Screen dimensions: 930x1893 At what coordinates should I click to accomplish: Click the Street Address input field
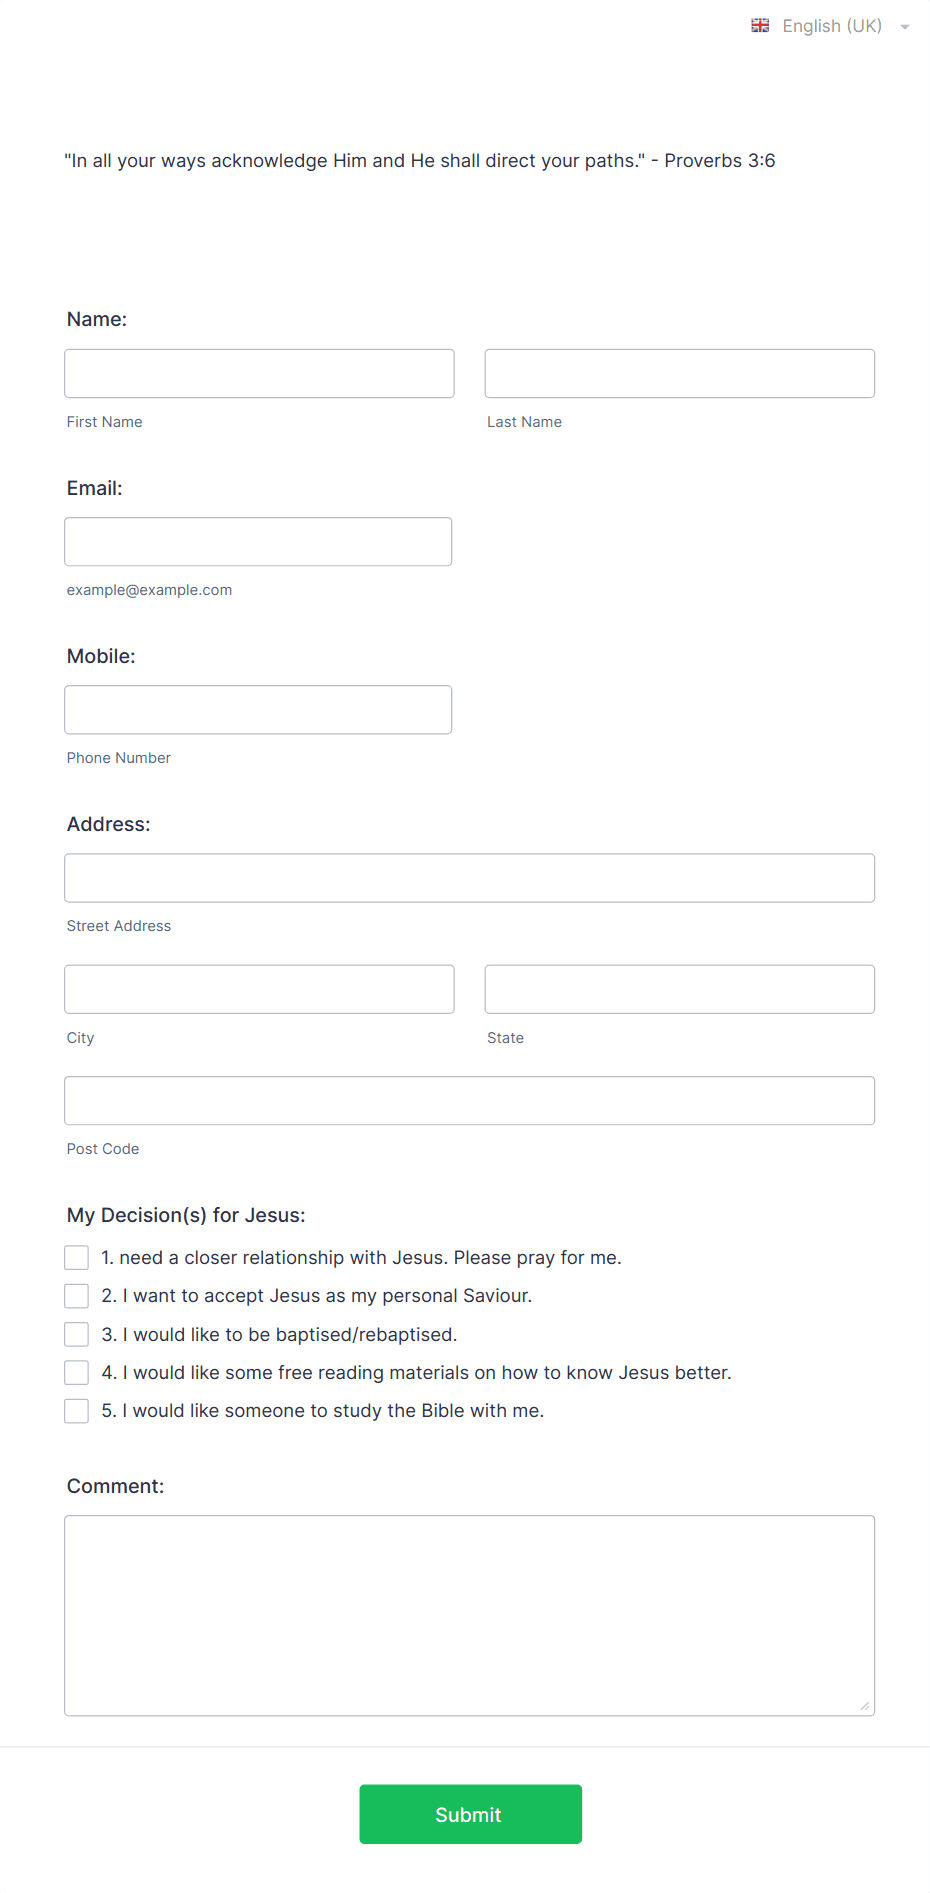[469, 877]
